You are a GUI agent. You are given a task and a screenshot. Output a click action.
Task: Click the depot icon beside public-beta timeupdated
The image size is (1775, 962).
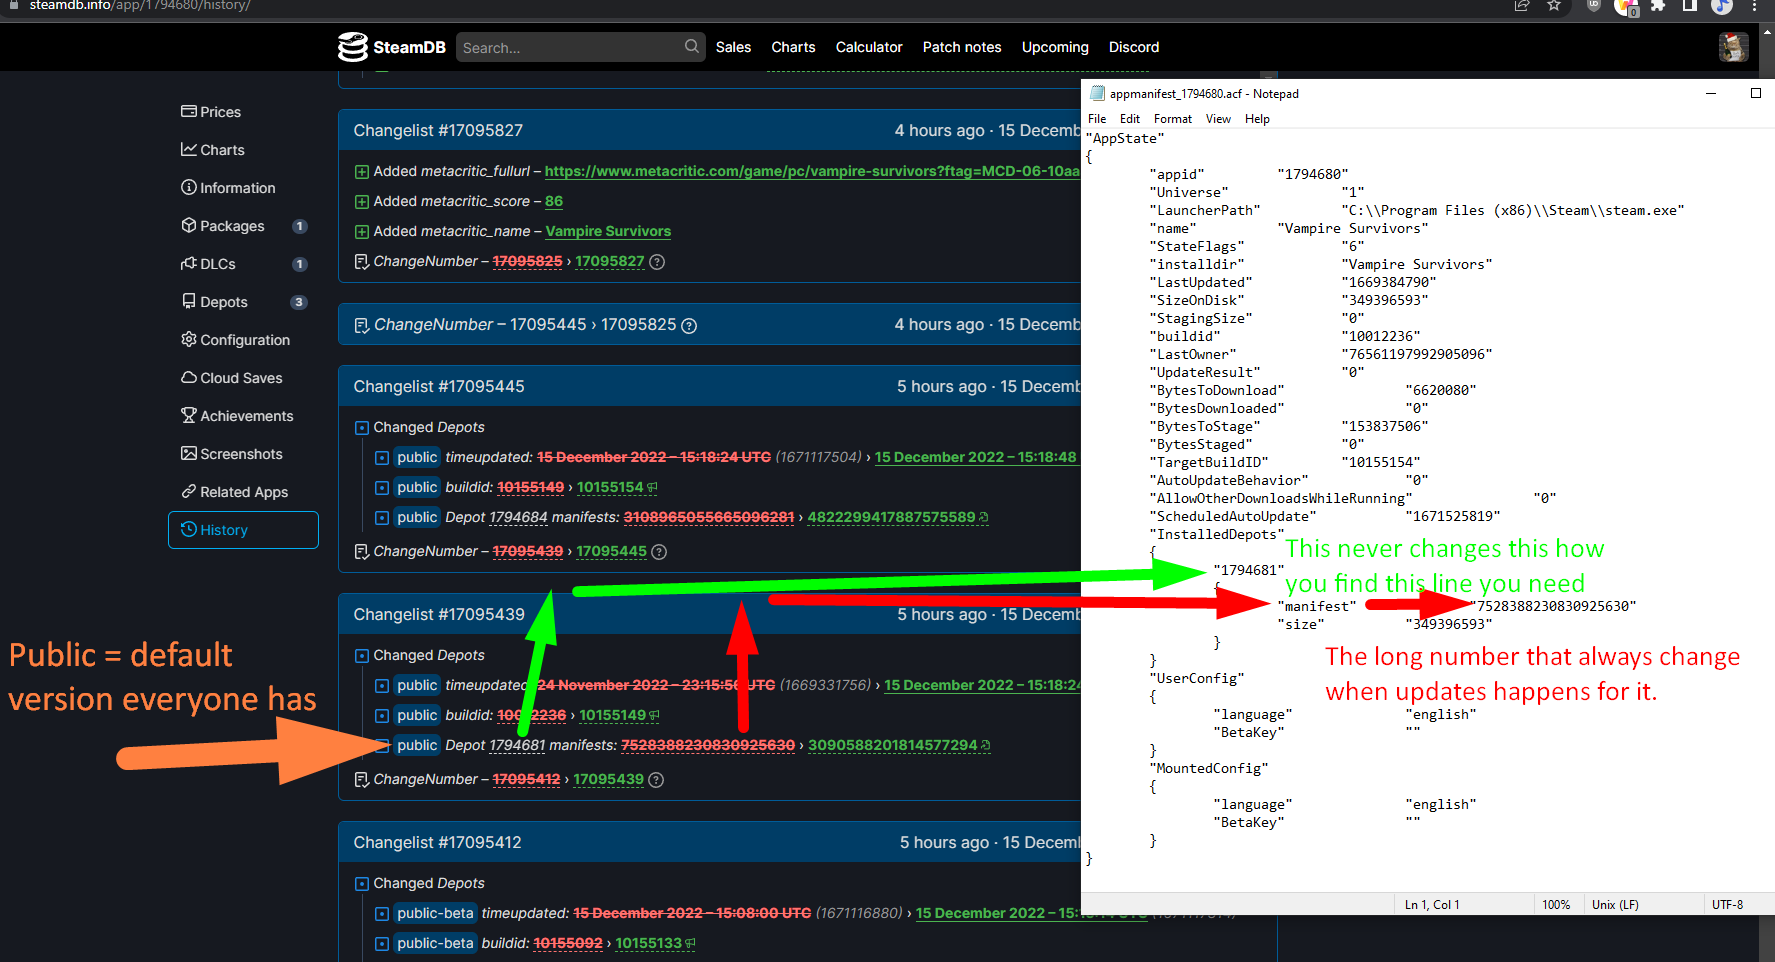[x=382, y=914]
